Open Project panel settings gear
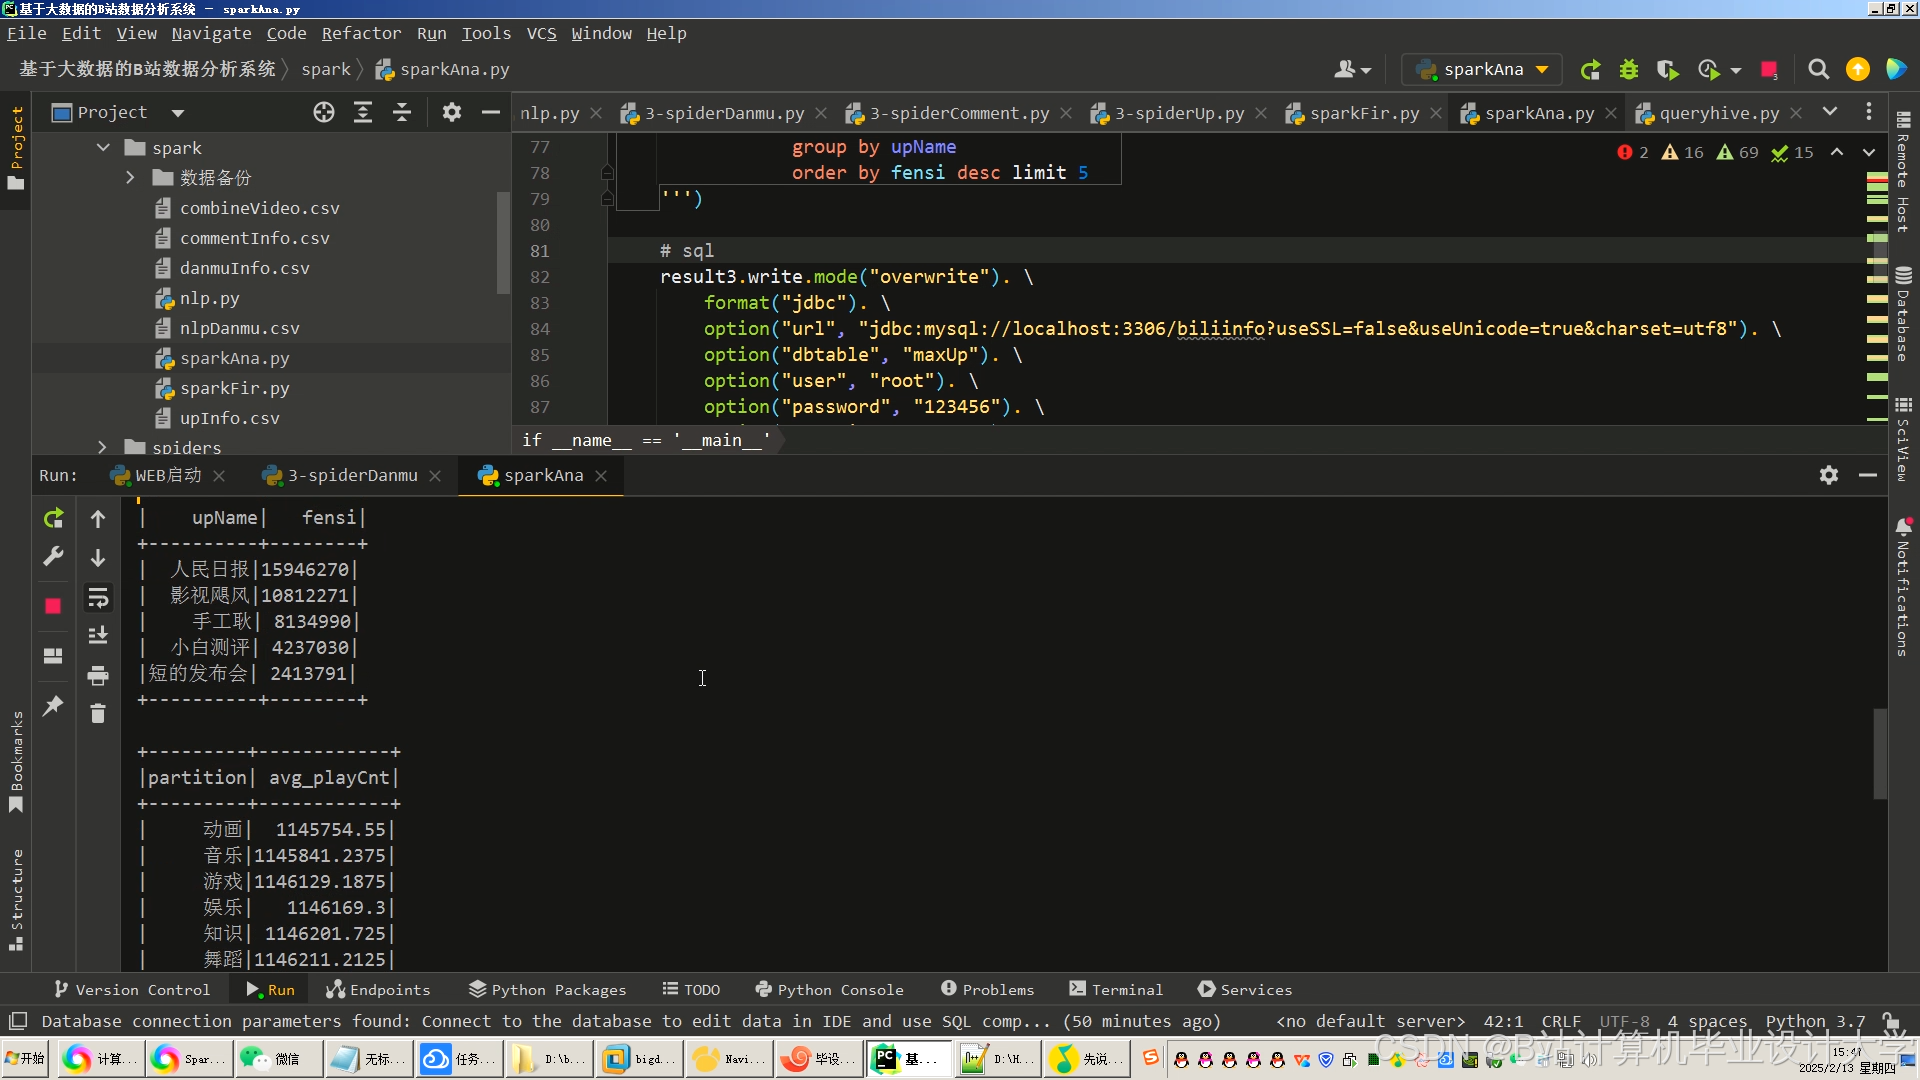1920x1080 pixels. (452, 113)
